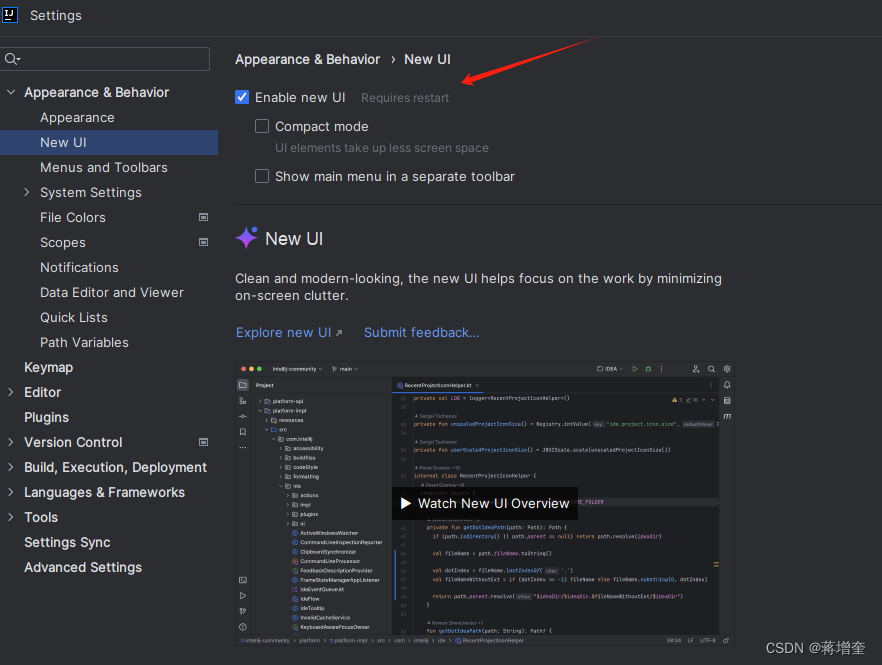Viewport: 882px width, 665px height.
Task: Check Show main menu in a separate toolbar
Action: pyautogui.click(x=262, y=176)
